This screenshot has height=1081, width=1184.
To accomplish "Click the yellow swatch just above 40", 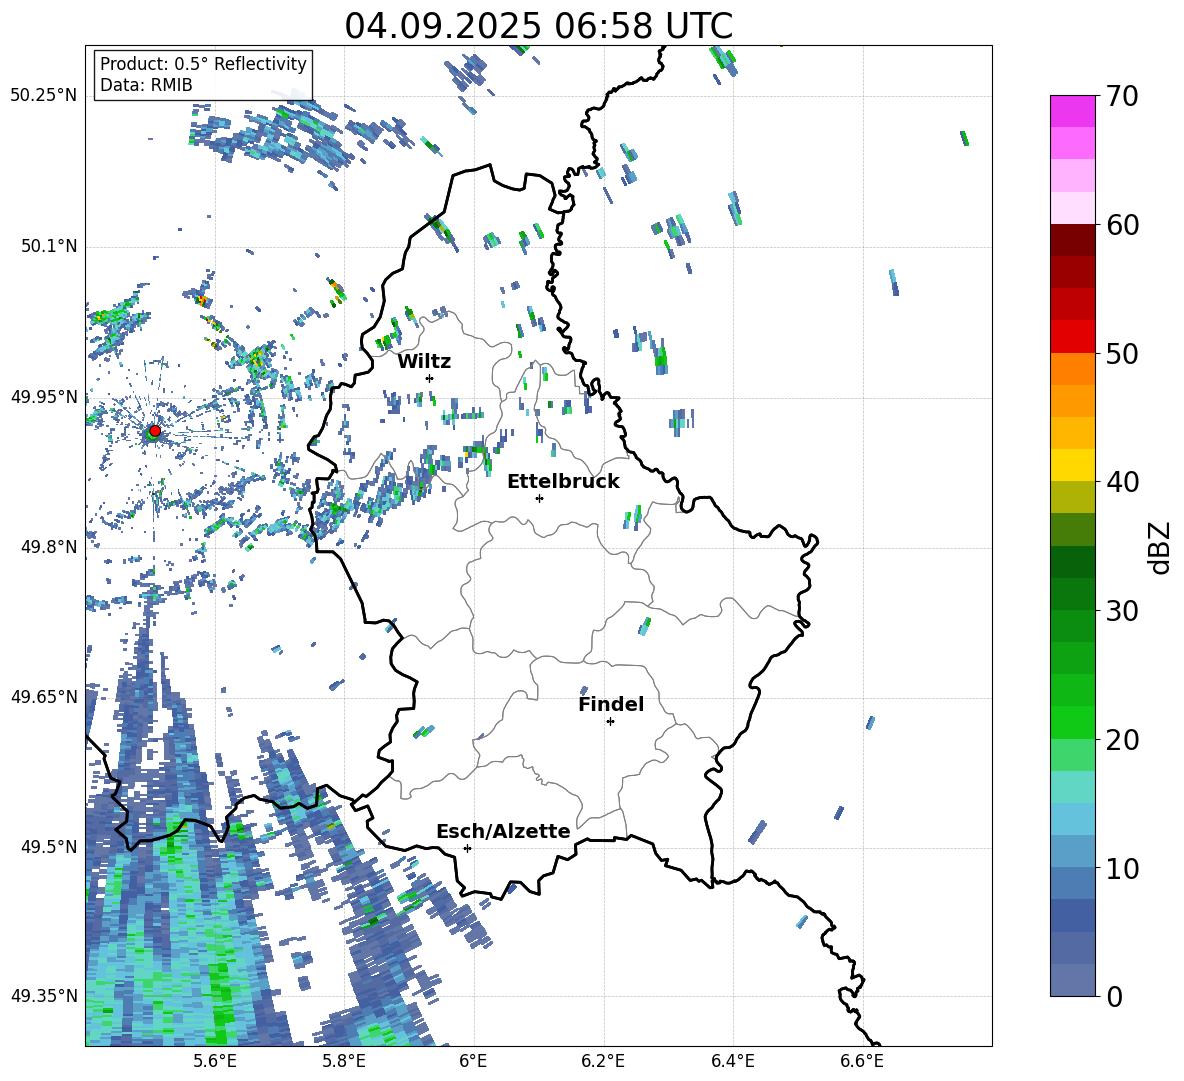I will (1072, 465).
